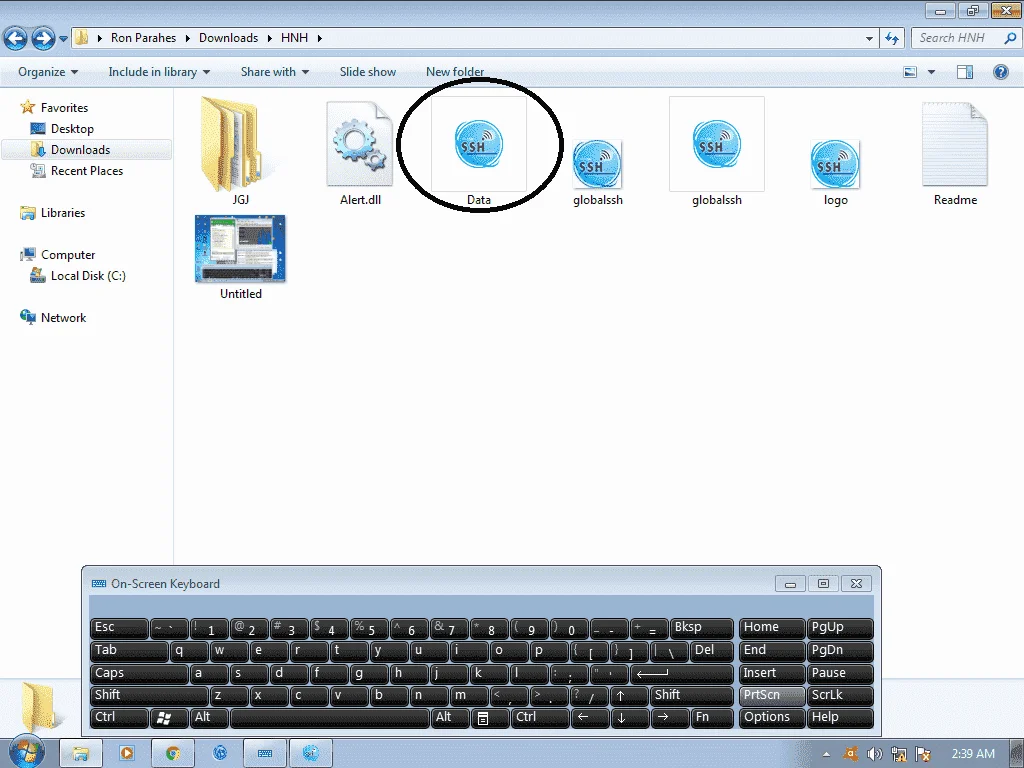The height and width of the screenshot is (768, 1024).
Task: Select Libraries in navigation pane
Action: pyautogui.click(x=63, y=213)
